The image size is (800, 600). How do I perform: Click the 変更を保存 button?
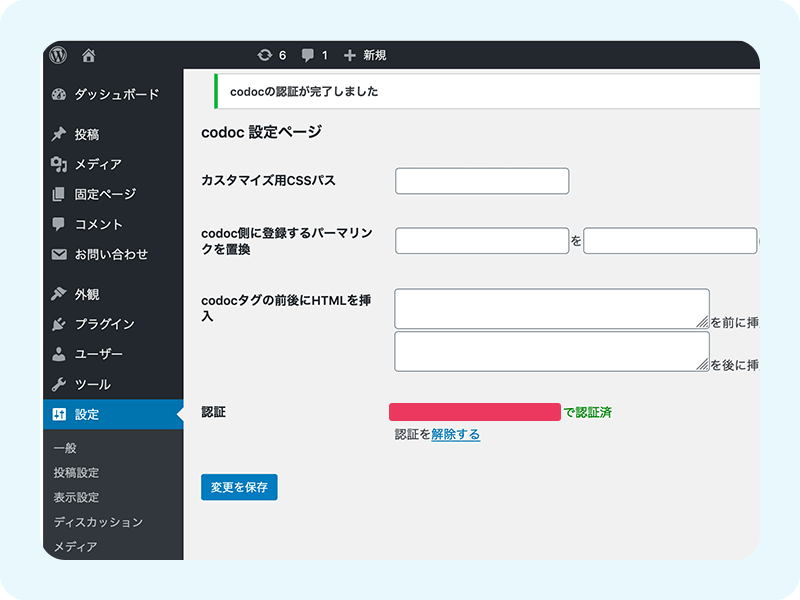tap(239, 487)
